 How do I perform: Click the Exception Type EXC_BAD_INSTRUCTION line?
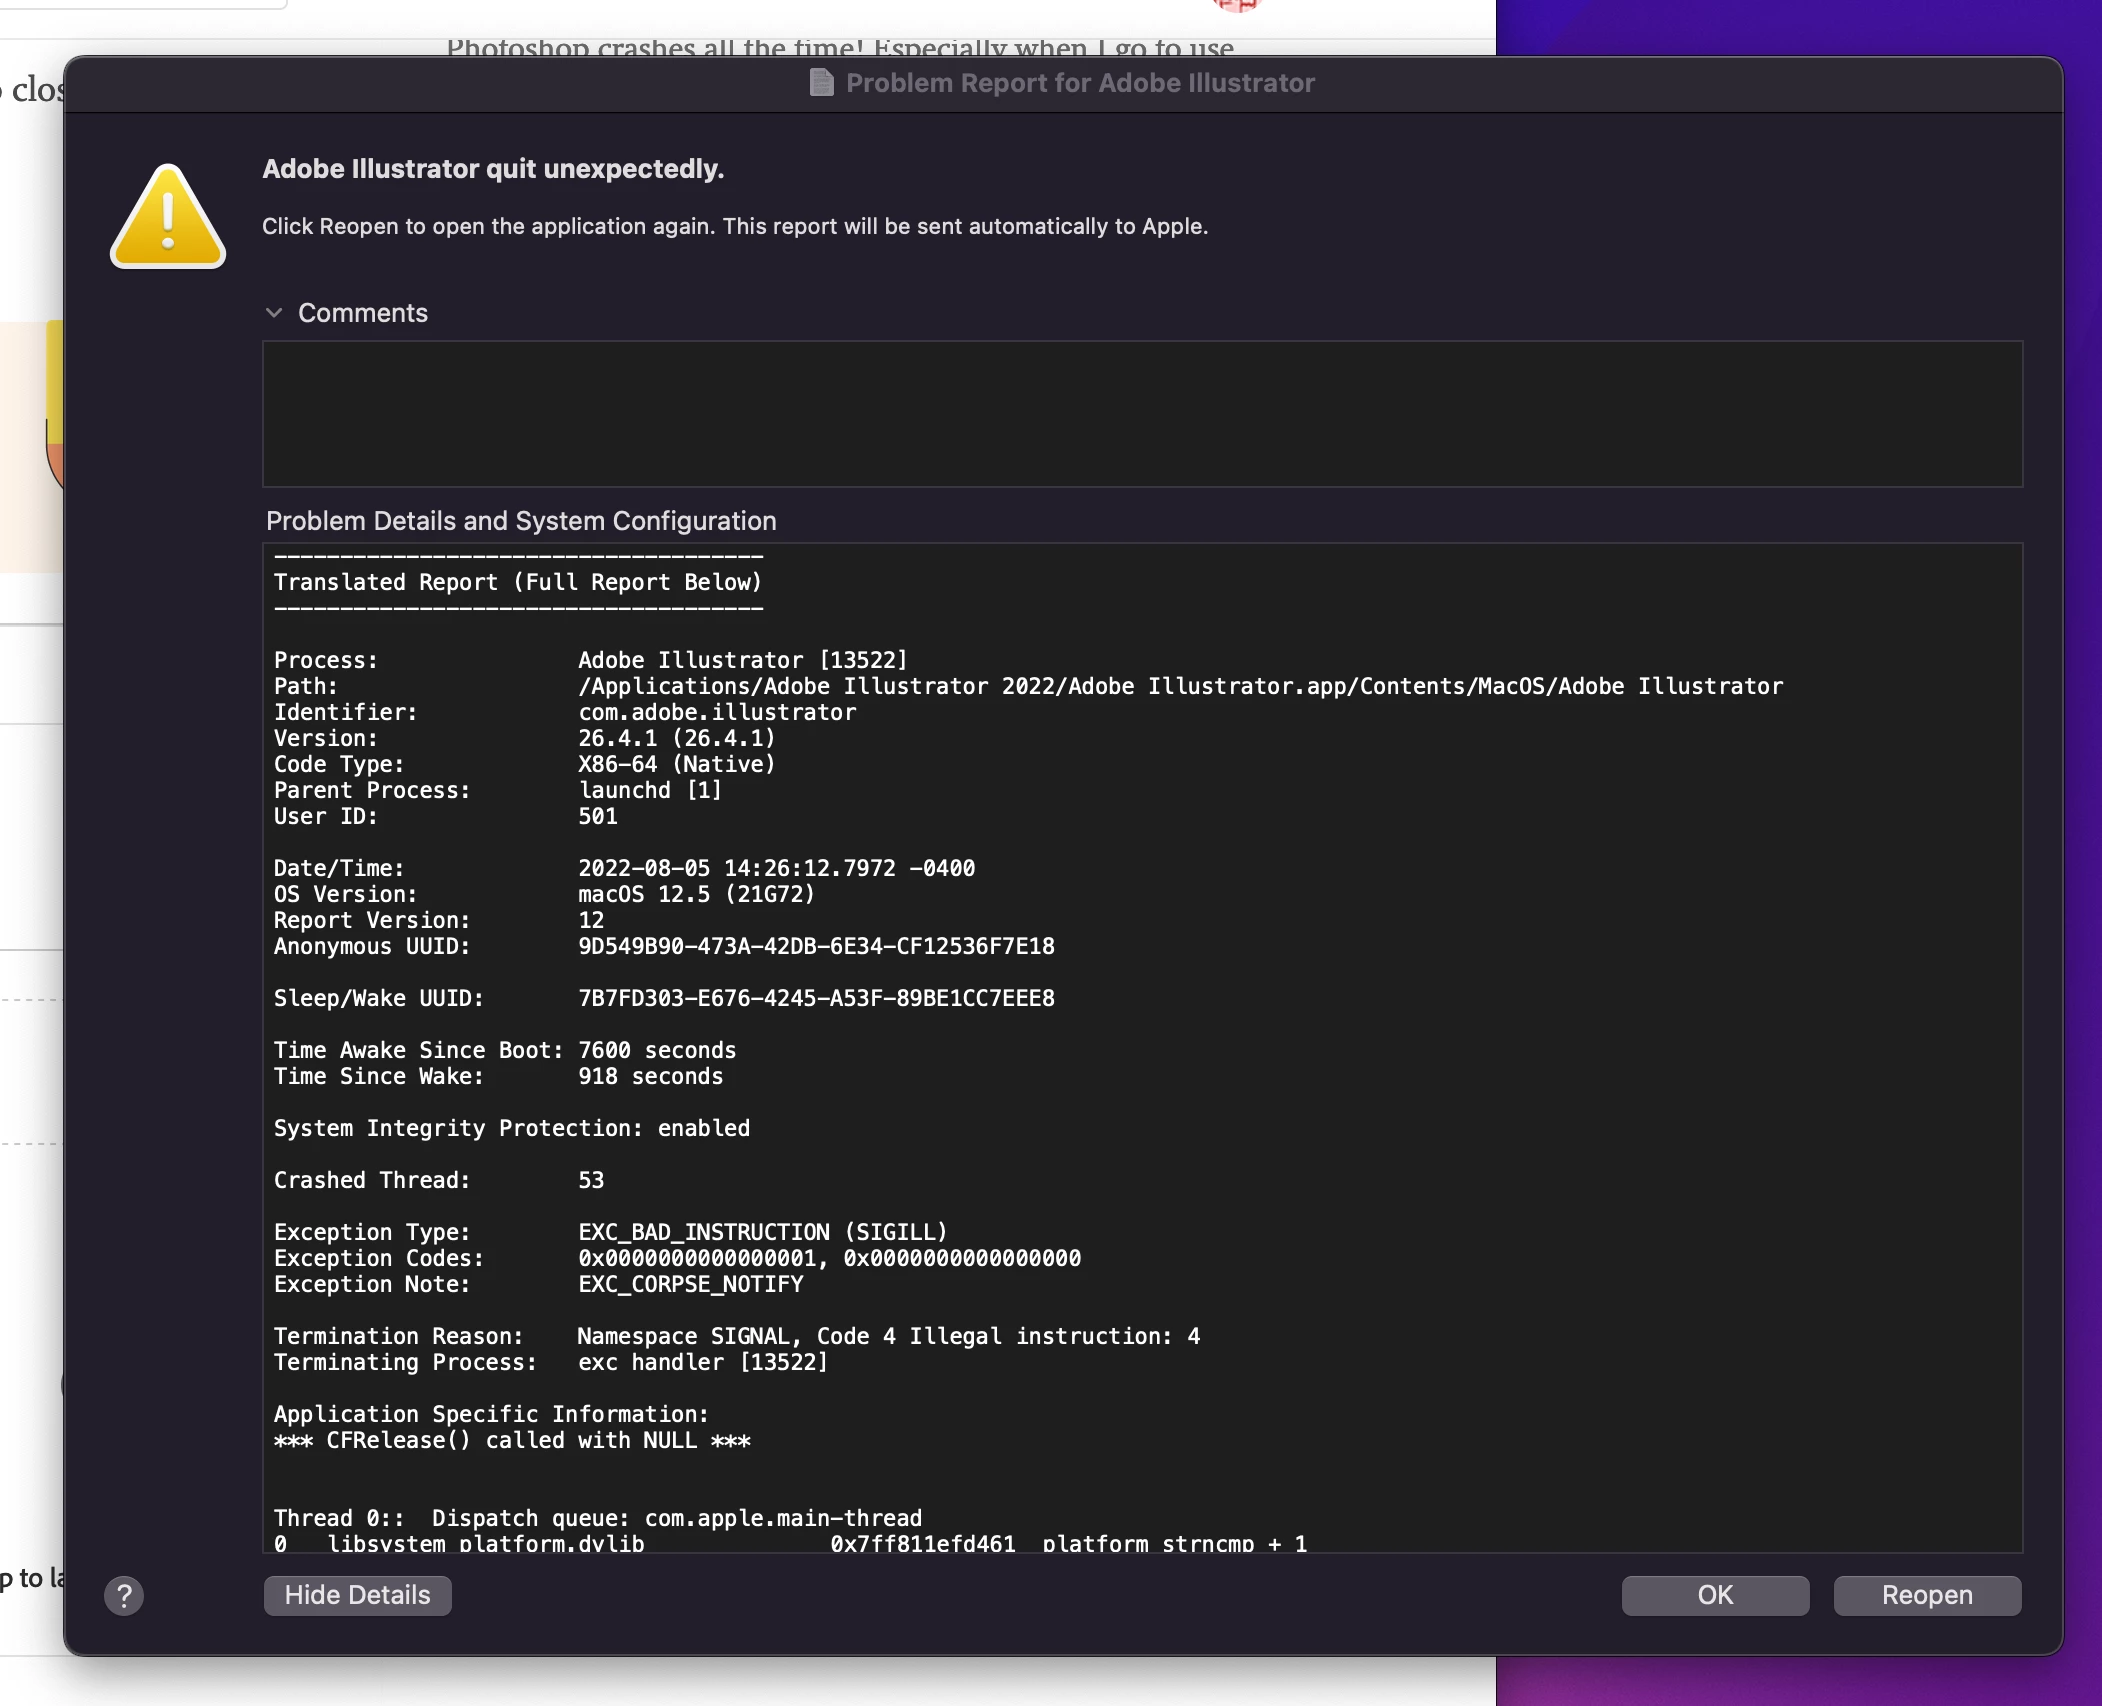pos(610,1232)
